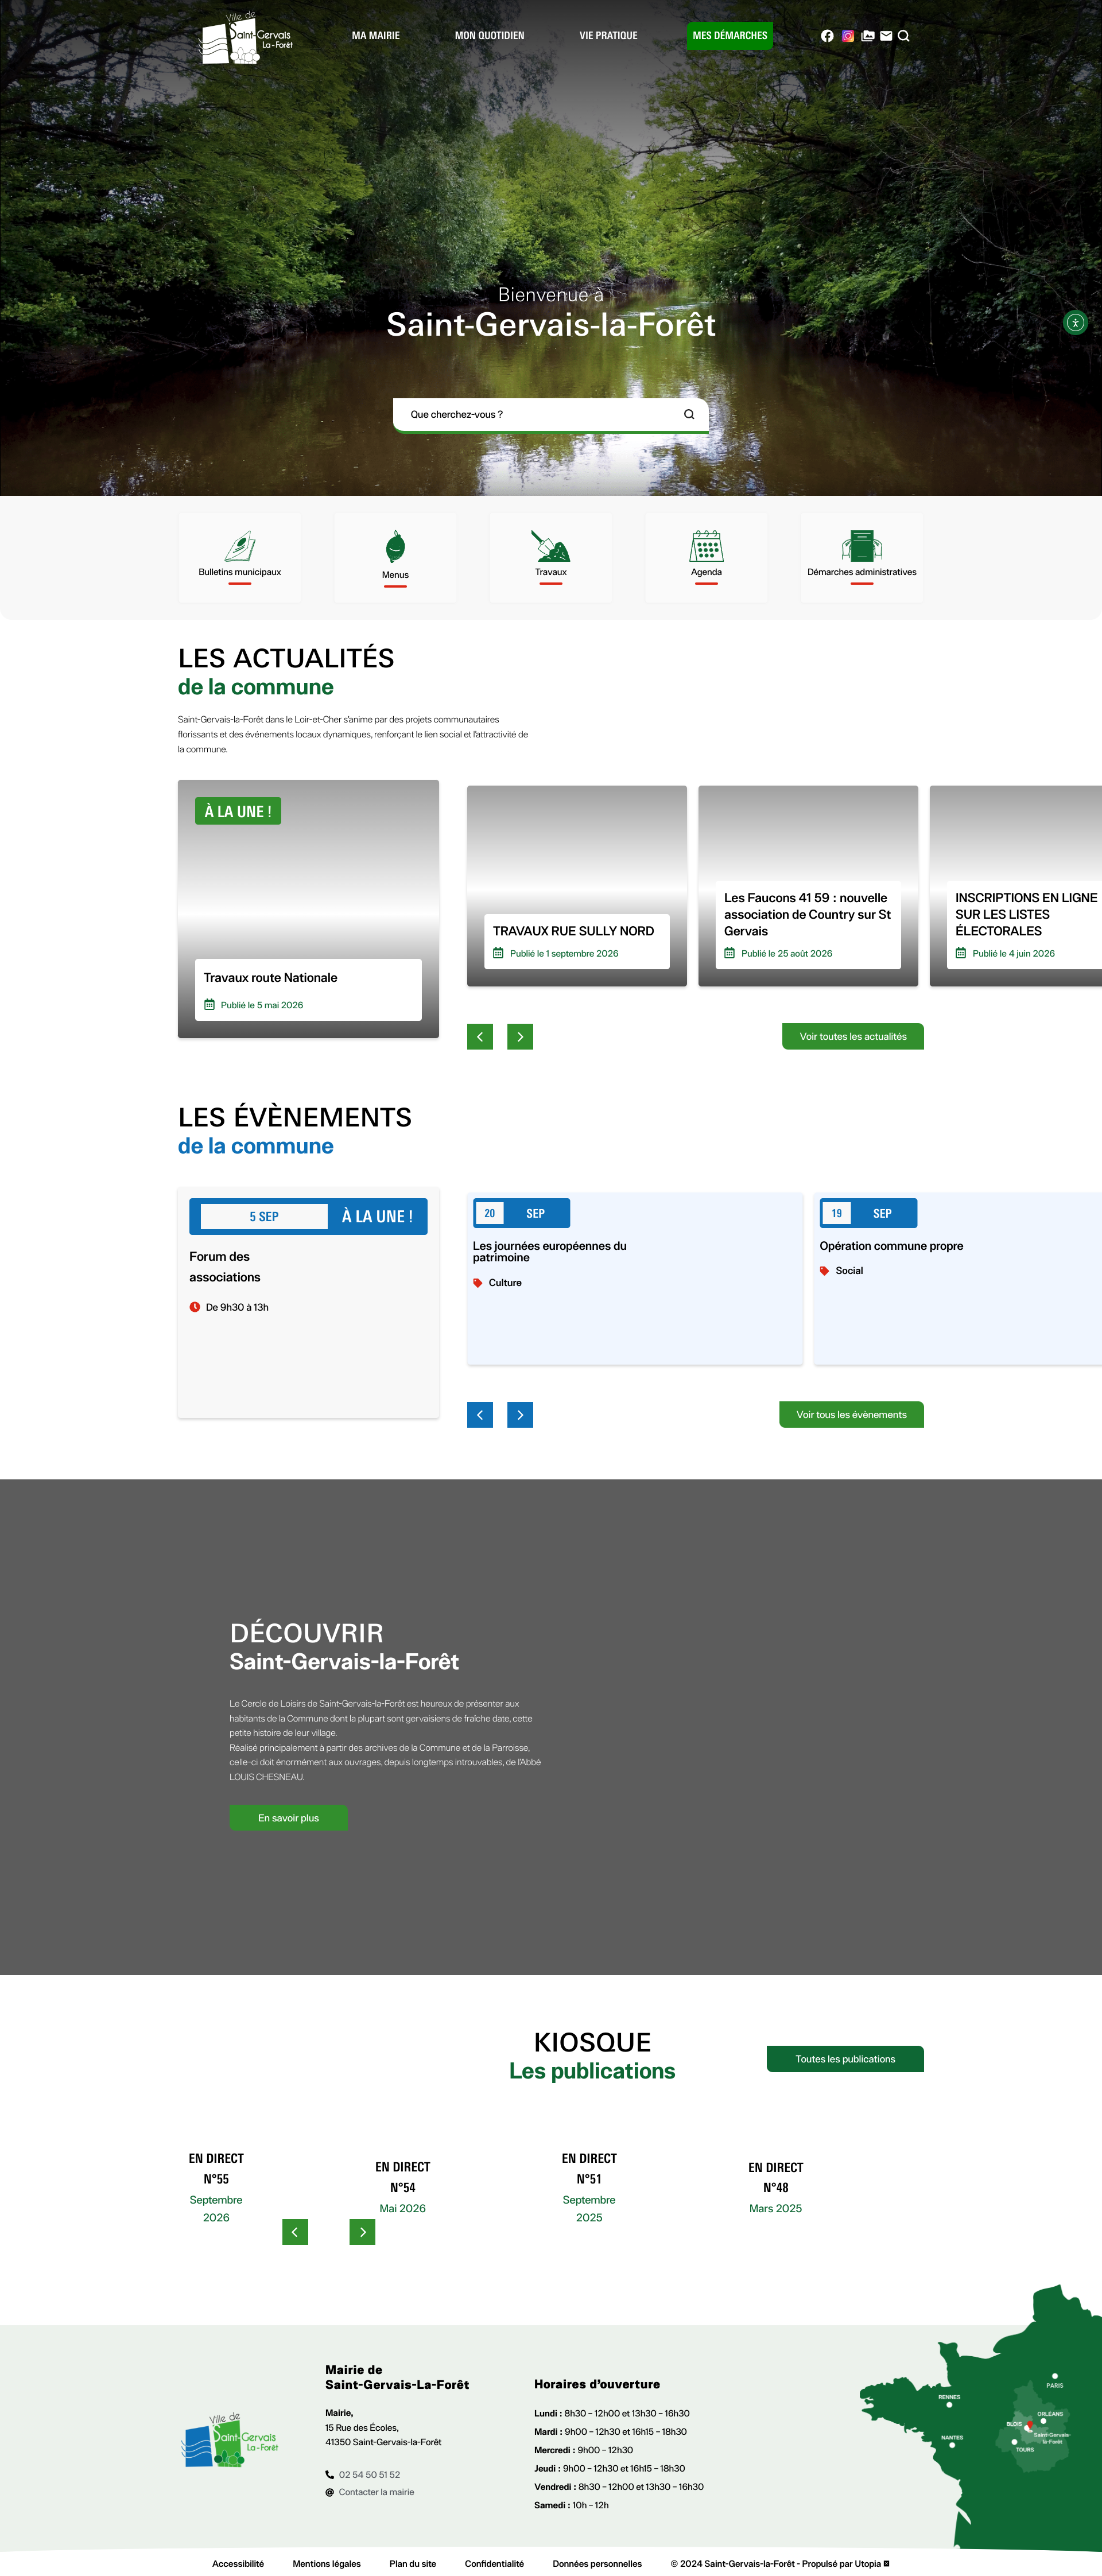Open the VIE PRATIQUE menu
Image resolution: width=1102 pixels, height=2576 pixels.
pos(608,36)
